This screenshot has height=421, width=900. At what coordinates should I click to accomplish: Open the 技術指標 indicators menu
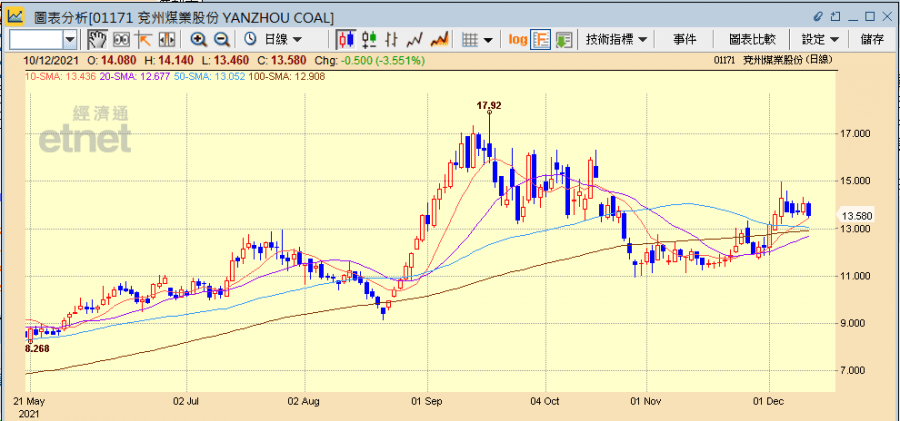click(616, 39)
